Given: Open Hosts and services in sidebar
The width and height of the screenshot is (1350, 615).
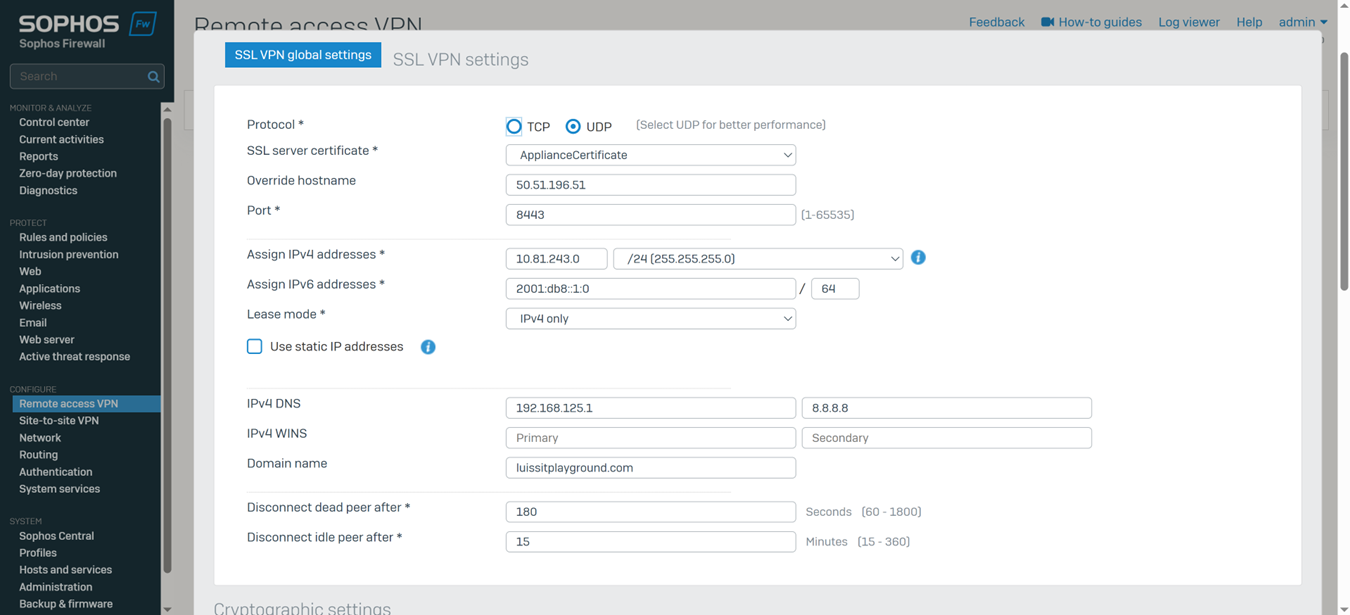Looking at the screenshot, I should (x=65, y=570).
